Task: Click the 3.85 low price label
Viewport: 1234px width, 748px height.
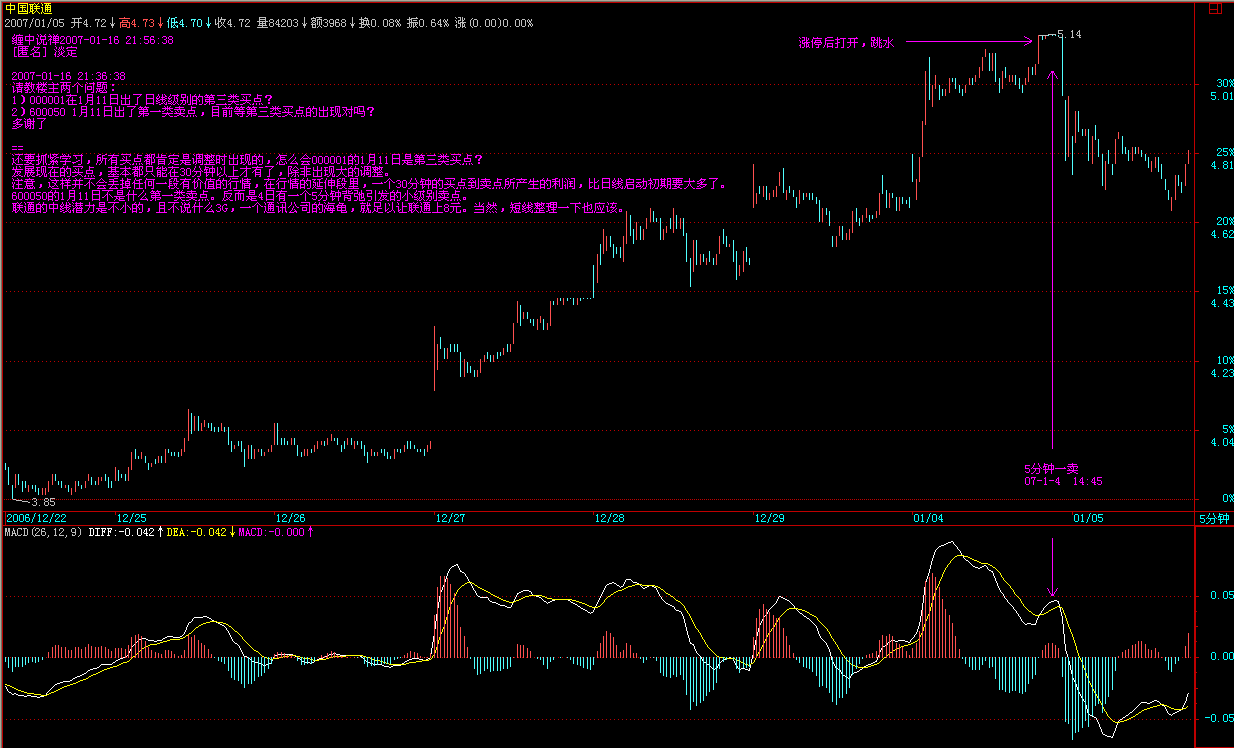Action: pyautogui.click(x=43, y=501)
